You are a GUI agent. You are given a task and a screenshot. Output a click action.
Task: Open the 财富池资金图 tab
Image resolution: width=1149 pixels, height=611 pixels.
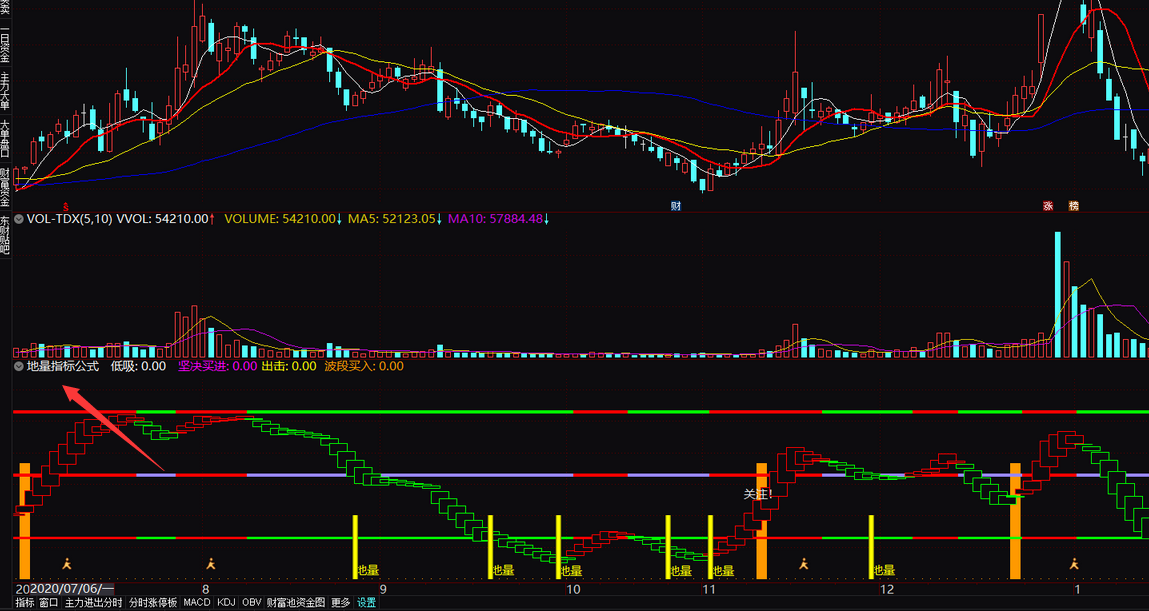[x=296, y=603]
